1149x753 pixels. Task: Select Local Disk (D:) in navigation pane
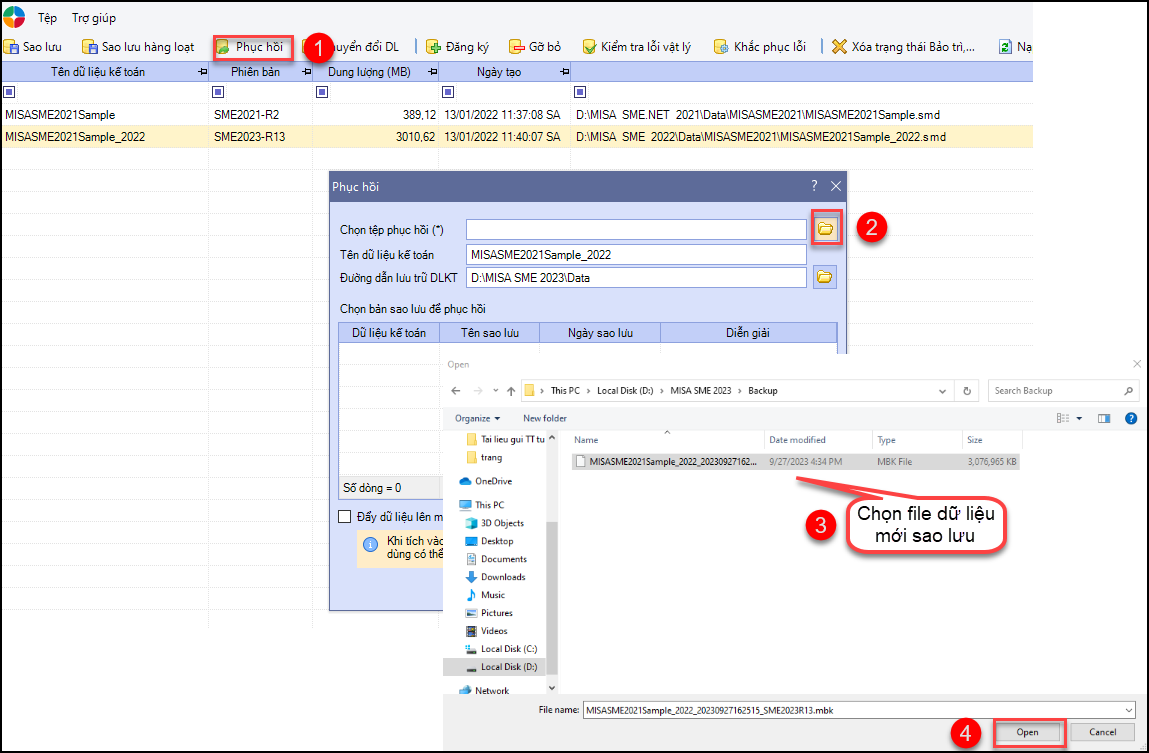(508, 667)
